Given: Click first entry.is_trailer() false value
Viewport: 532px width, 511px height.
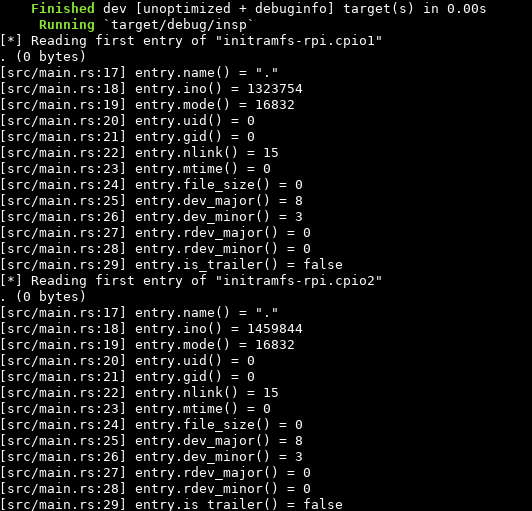Looking at the screenshot, I should tap(323, 264).
